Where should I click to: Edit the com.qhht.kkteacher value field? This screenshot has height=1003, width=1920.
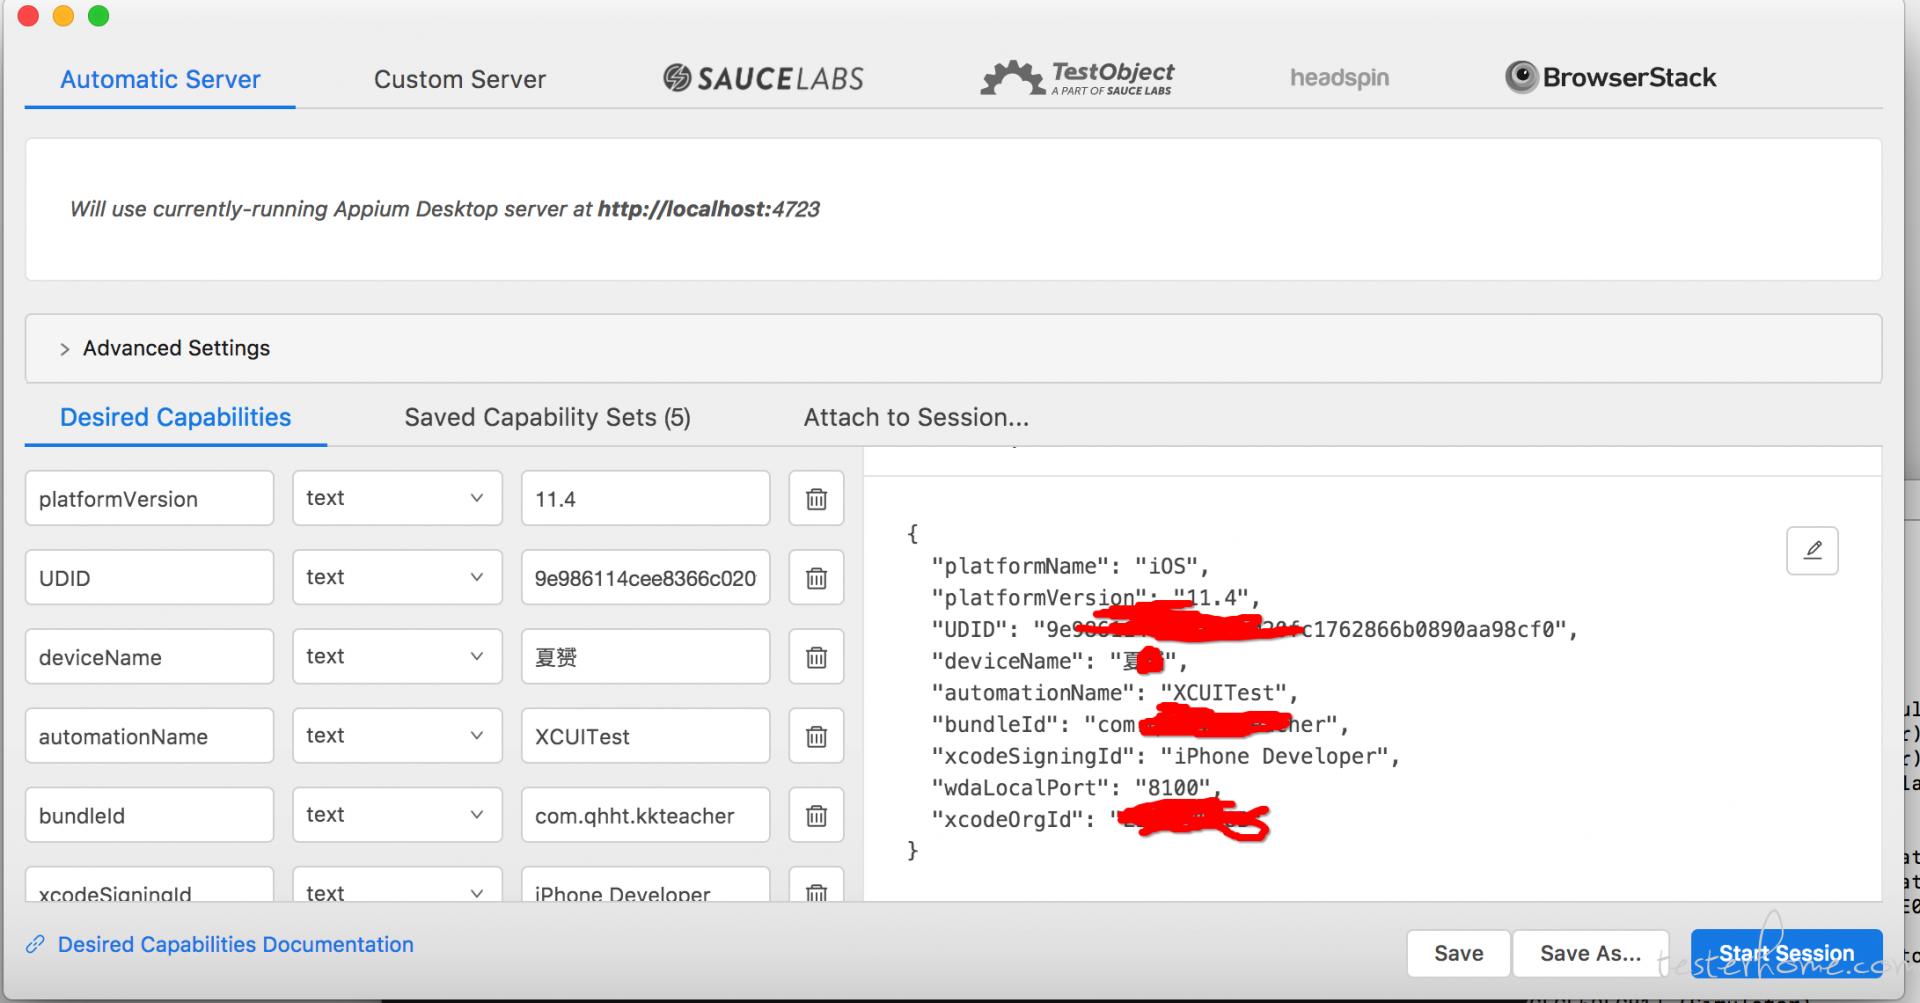(645, 815)
